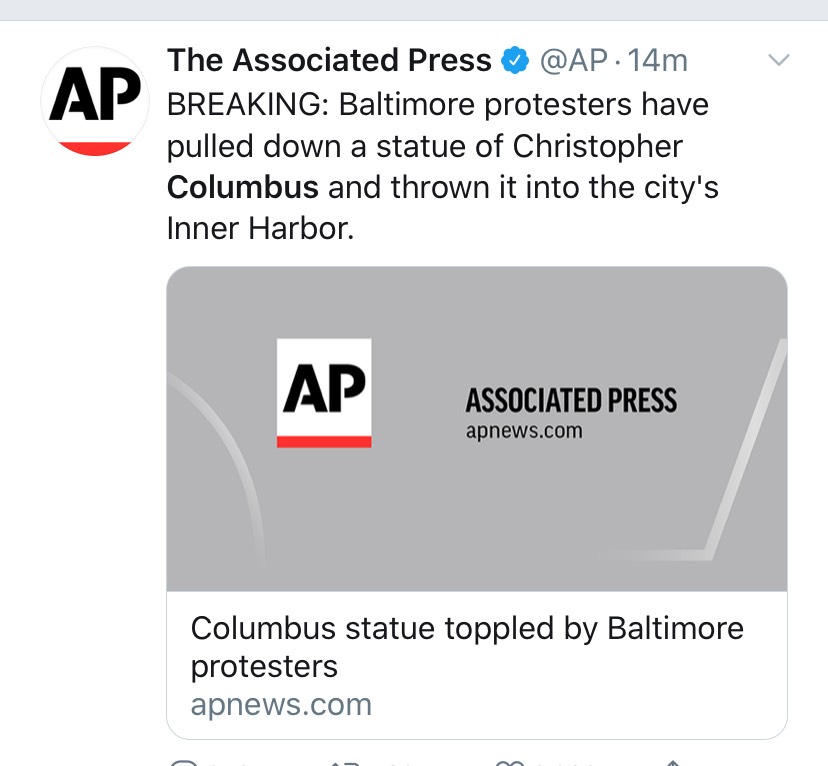Click the gray bar above the tweet
Screen dimensions: 828x766
click(414, 10)
